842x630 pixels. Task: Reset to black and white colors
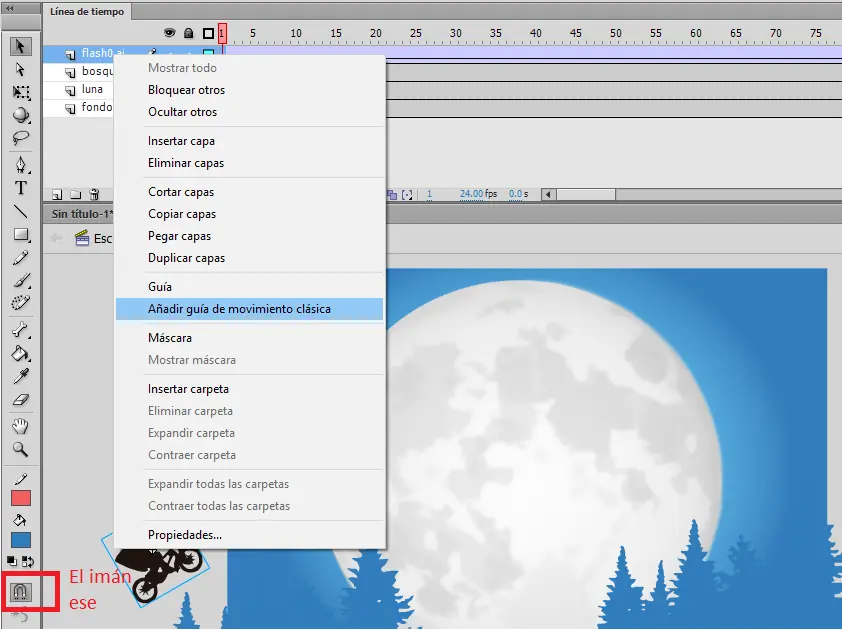pyautogui.click(x=12, y=562)
